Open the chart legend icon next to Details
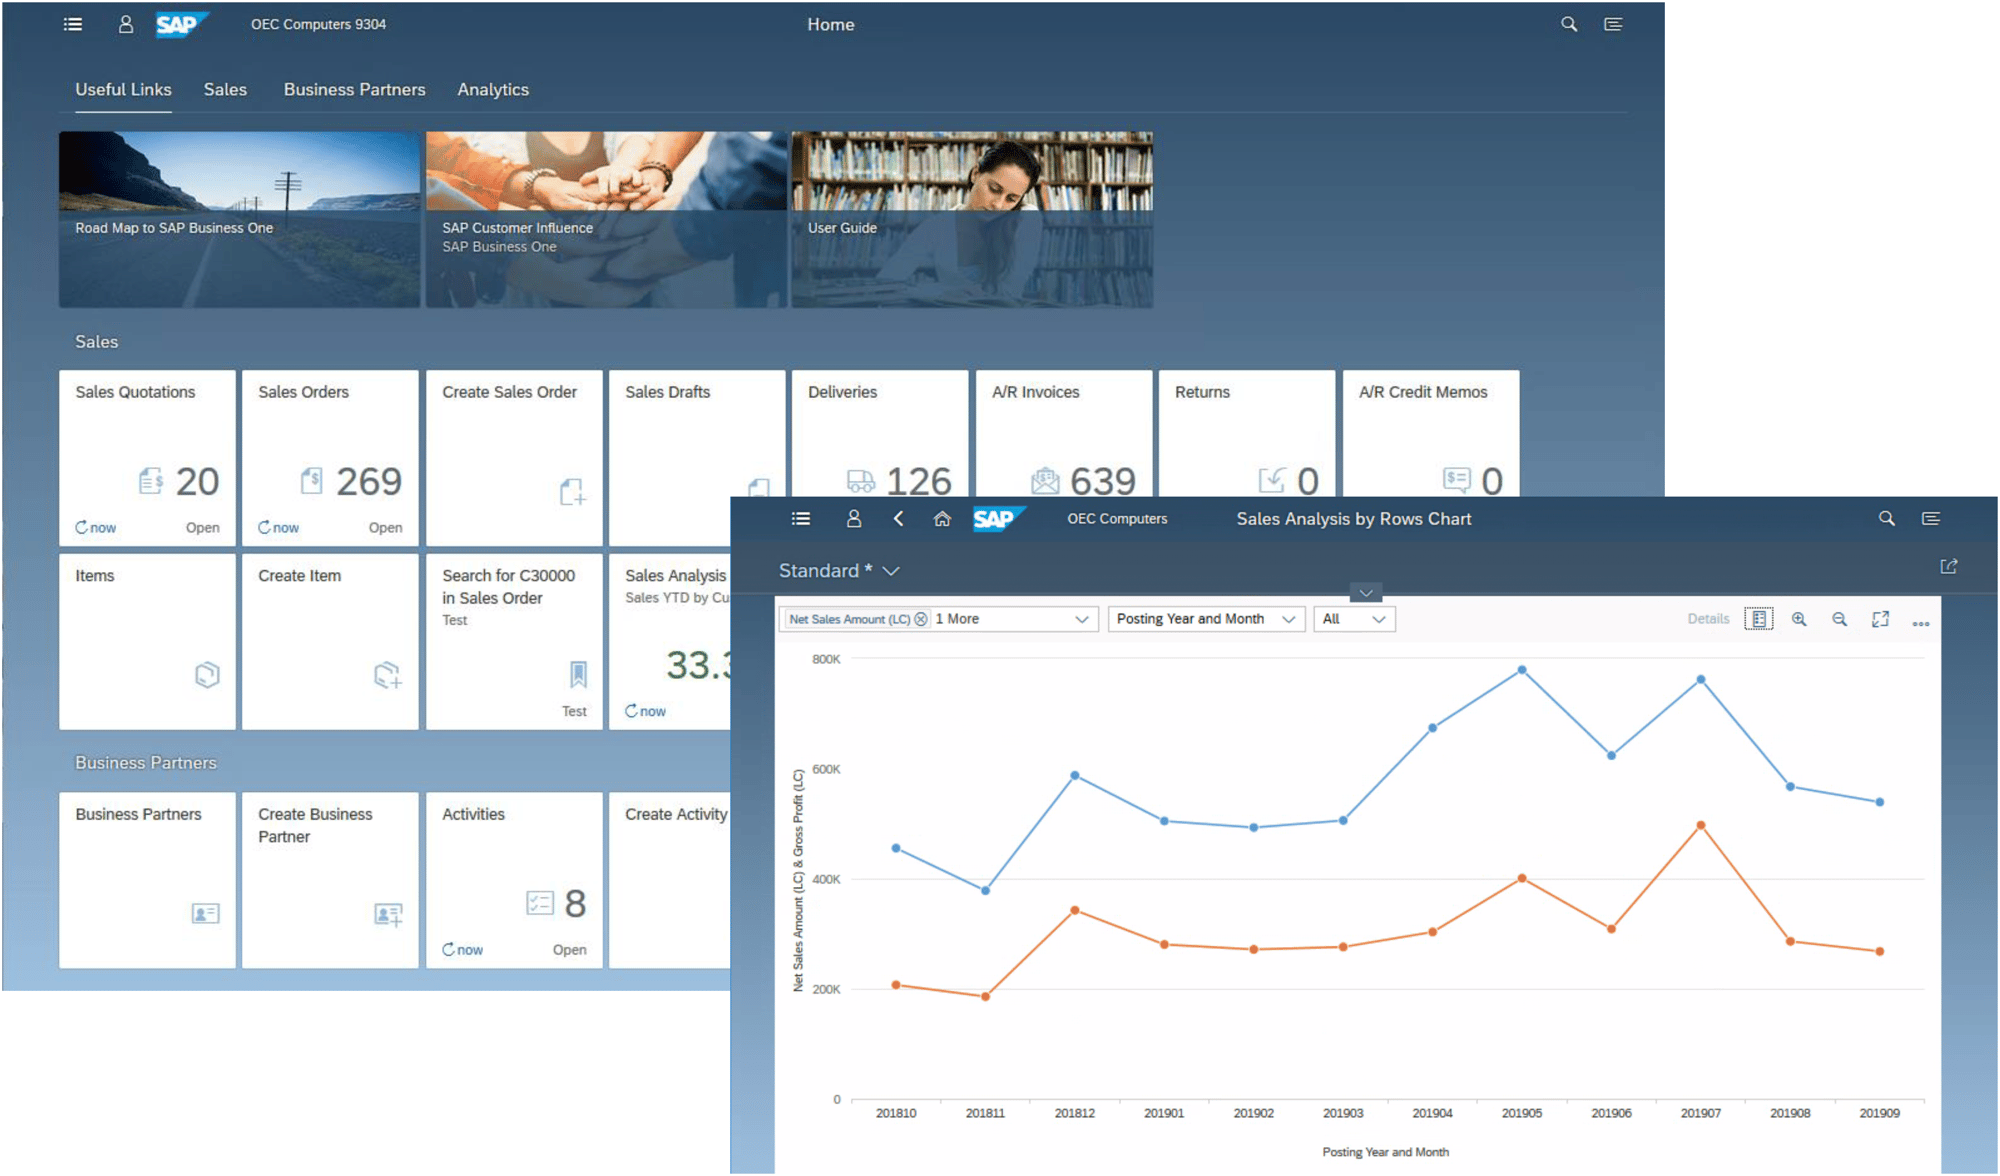 click(x=1758, y=620)
